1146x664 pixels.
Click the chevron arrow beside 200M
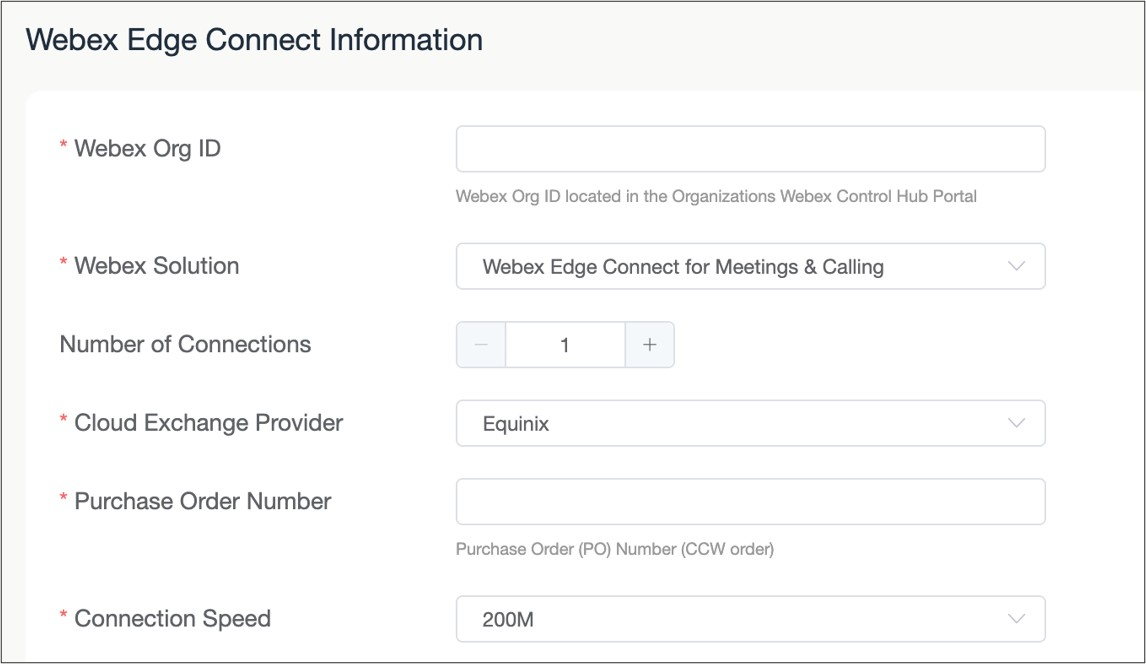point(1017,620)
